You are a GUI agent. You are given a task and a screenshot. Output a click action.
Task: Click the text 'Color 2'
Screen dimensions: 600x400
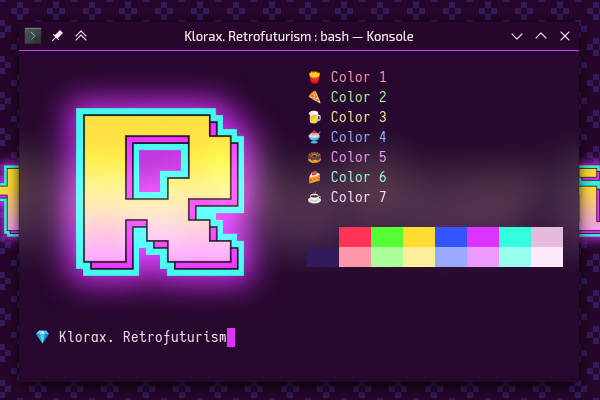coord(359,97)
